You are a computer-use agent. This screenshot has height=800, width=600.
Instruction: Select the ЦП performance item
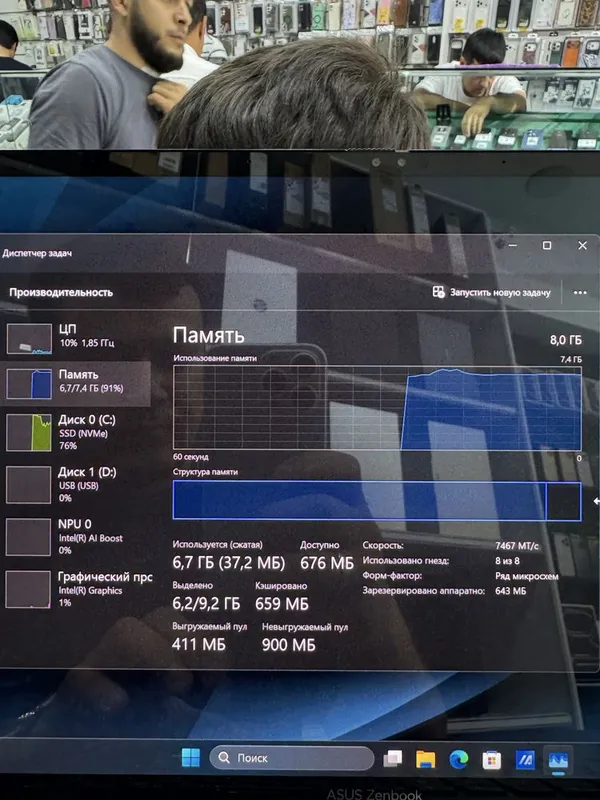tap(77, 338)
